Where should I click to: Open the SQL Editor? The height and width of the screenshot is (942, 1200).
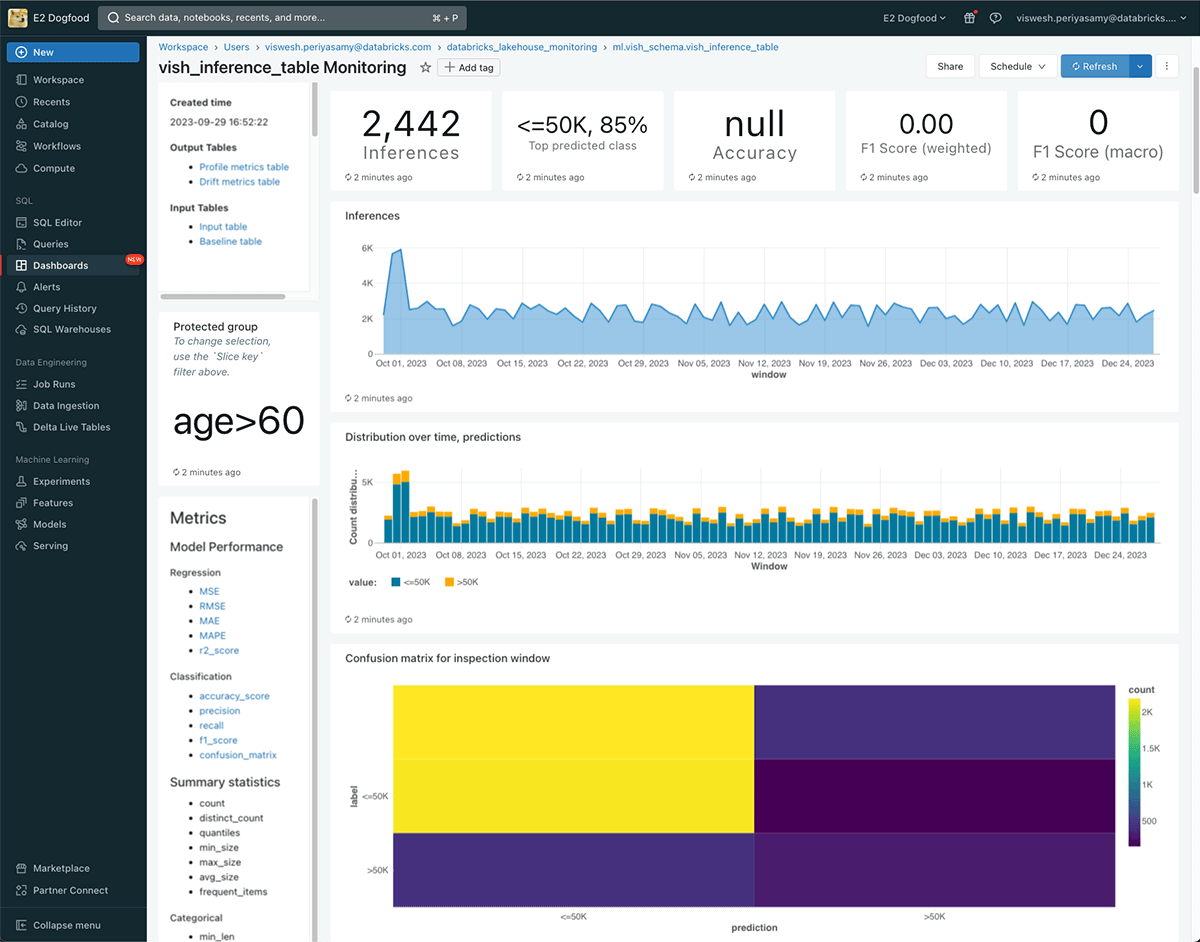(51, 222)
